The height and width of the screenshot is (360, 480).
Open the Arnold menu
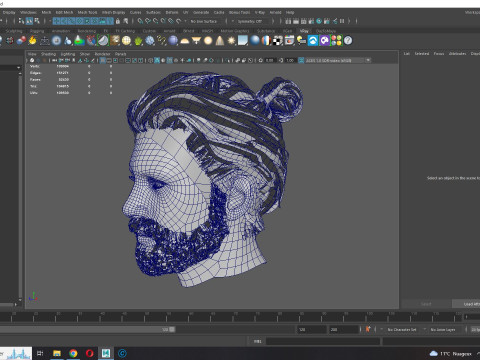(275, 12)
